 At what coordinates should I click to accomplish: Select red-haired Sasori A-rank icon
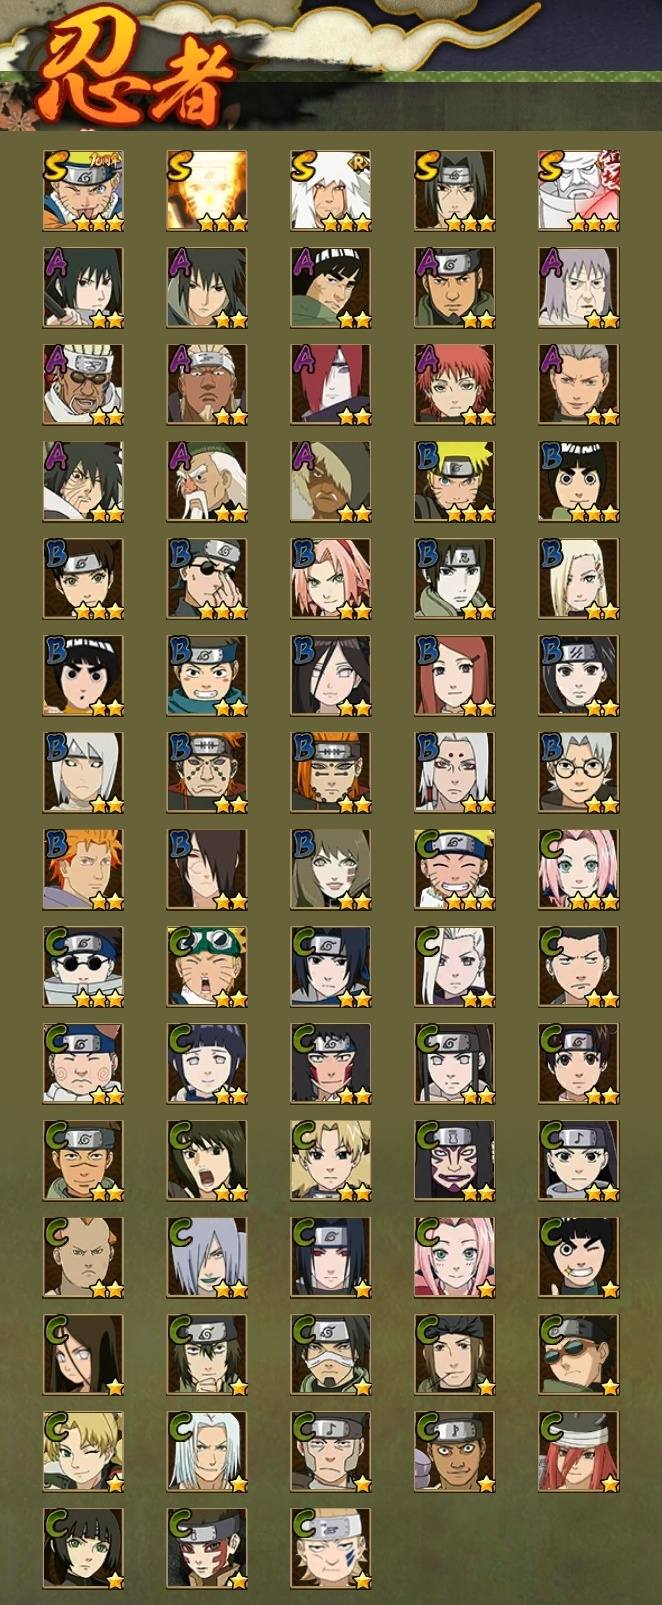coord(455,385)
